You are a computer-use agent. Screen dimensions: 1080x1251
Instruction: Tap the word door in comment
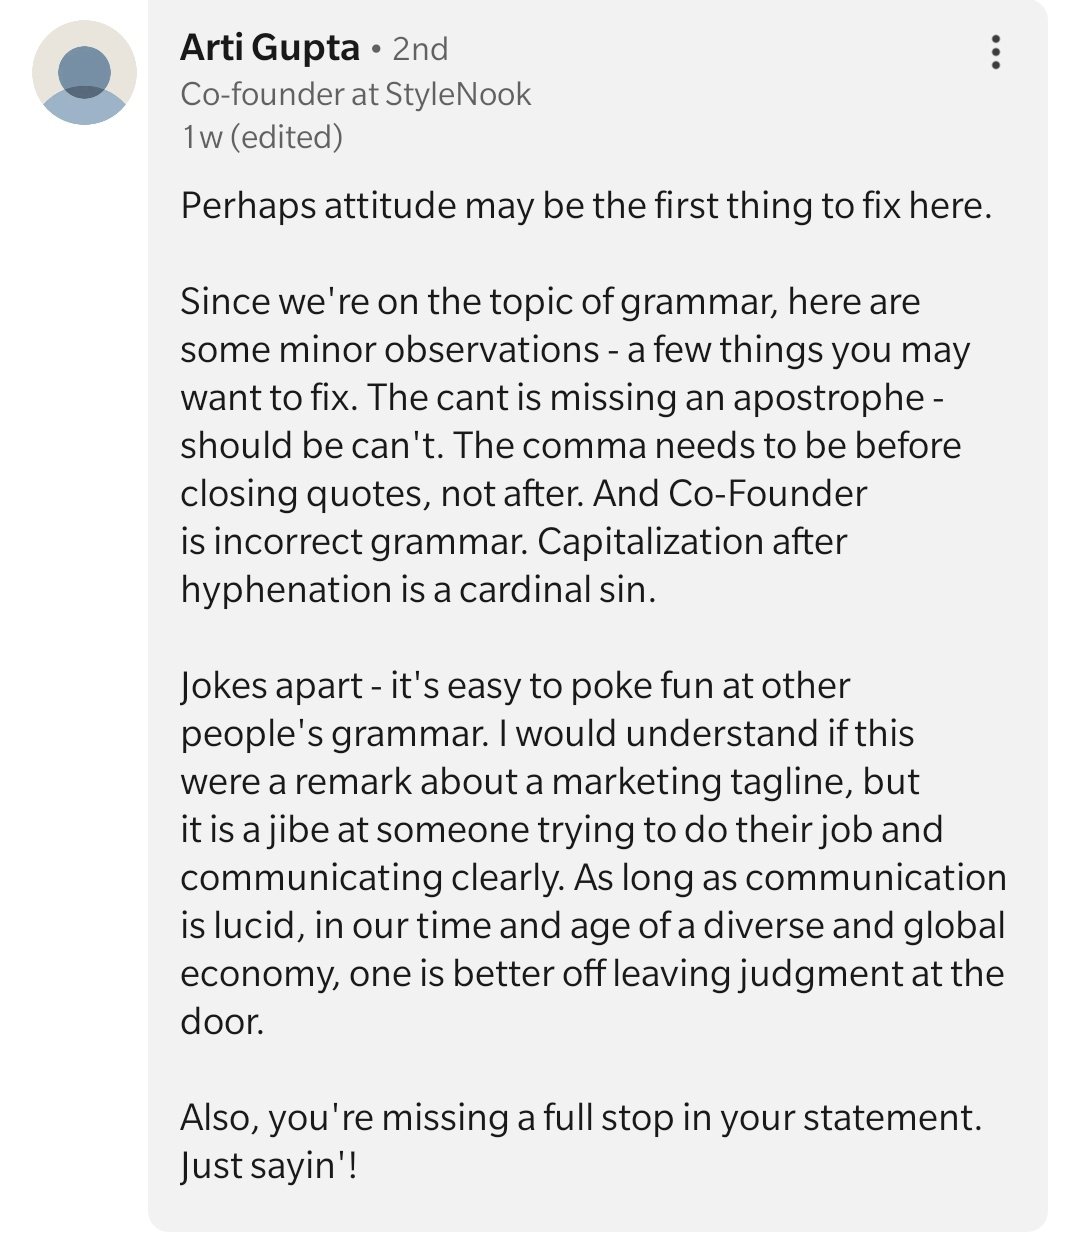pos(222,1022)
